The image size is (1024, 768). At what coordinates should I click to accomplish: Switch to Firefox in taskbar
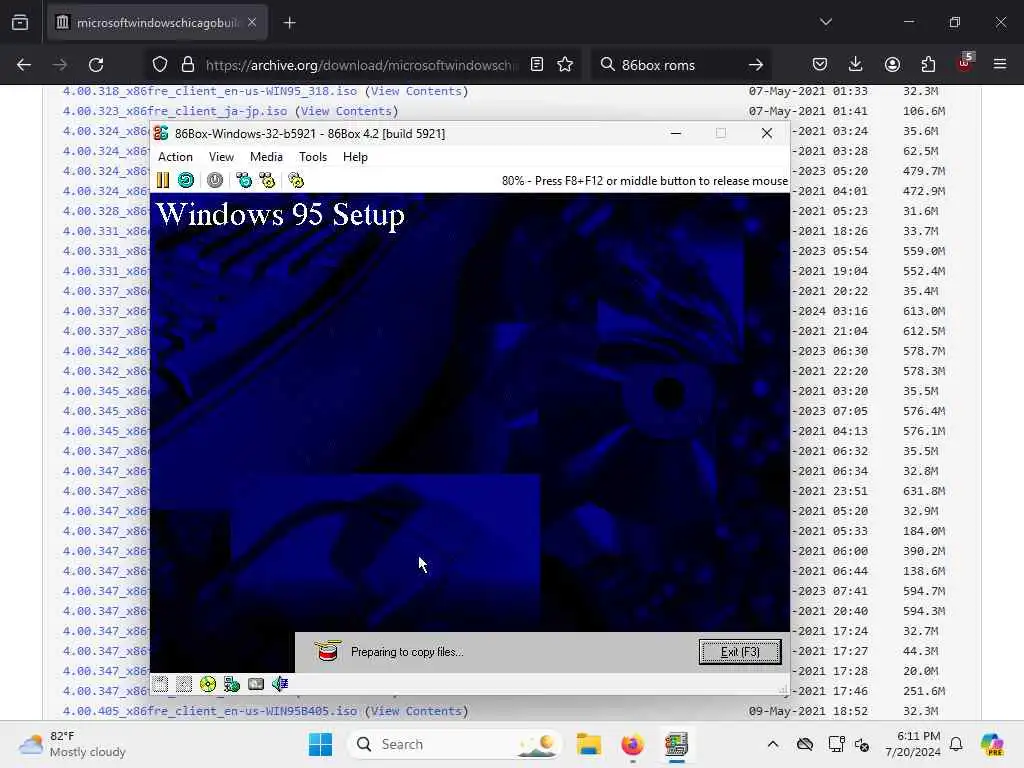632,744
